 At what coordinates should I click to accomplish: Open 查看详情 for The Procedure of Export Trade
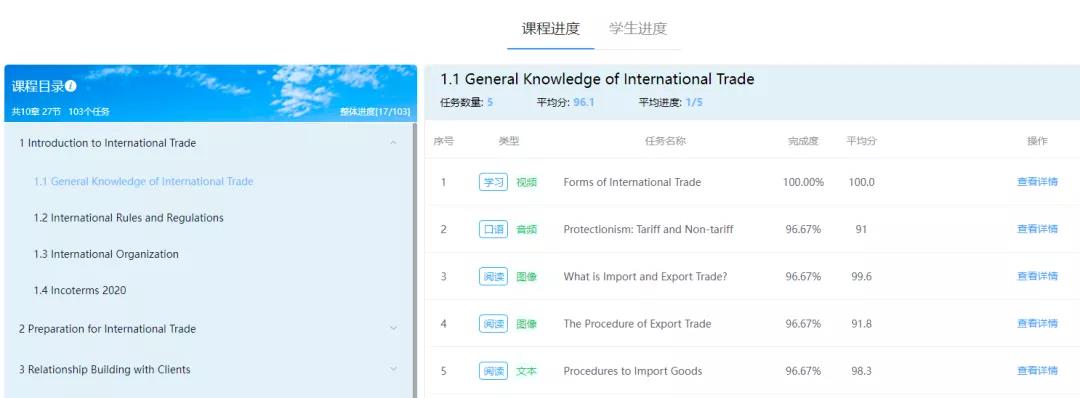click(x=1037, y=324)
